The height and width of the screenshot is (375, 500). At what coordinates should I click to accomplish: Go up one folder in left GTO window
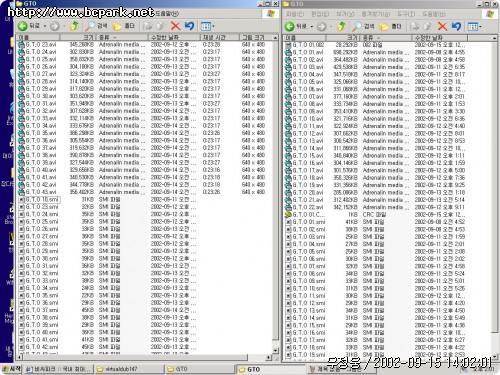click(x=75, y=26)
